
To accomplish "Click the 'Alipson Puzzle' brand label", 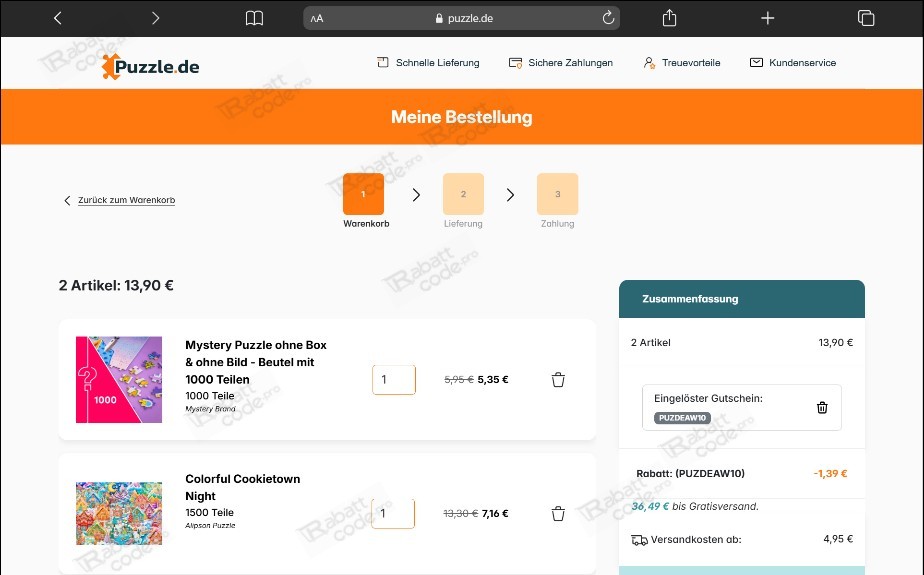I will click(210, 526).
